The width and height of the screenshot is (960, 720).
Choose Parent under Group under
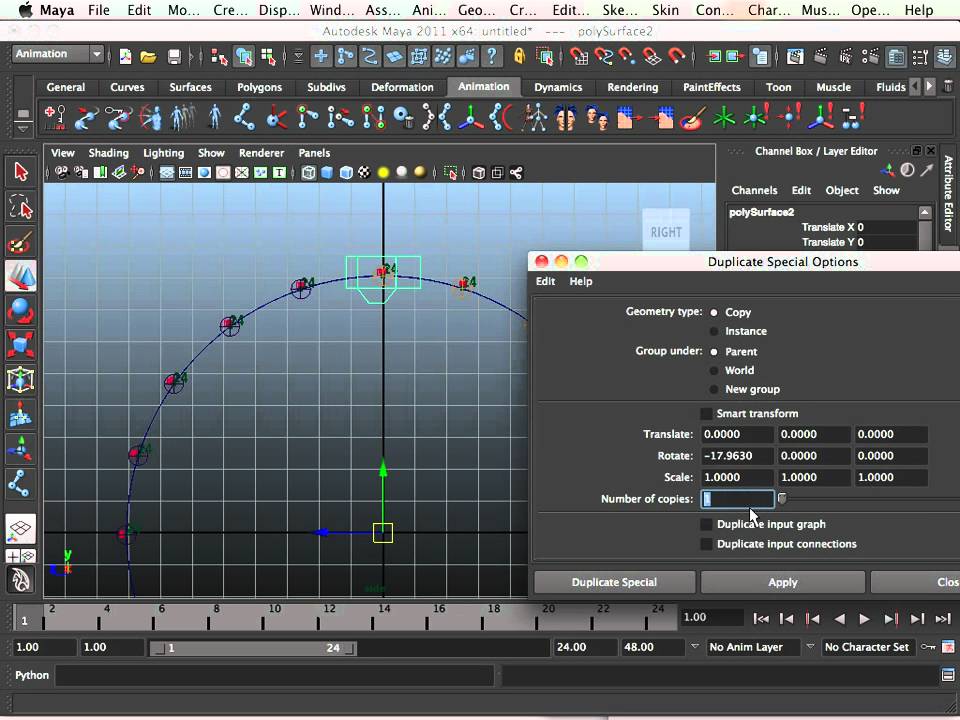pos(714,351)
